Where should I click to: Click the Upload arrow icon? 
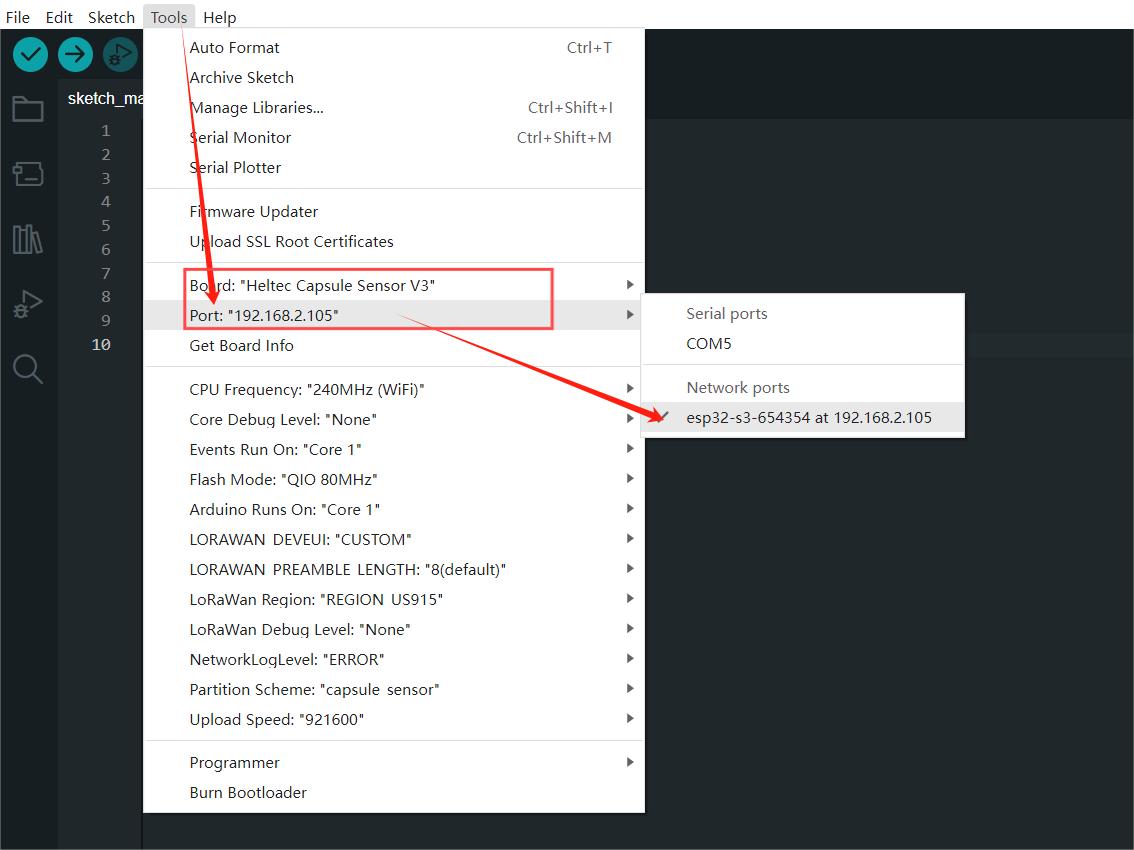click(75, 54)
